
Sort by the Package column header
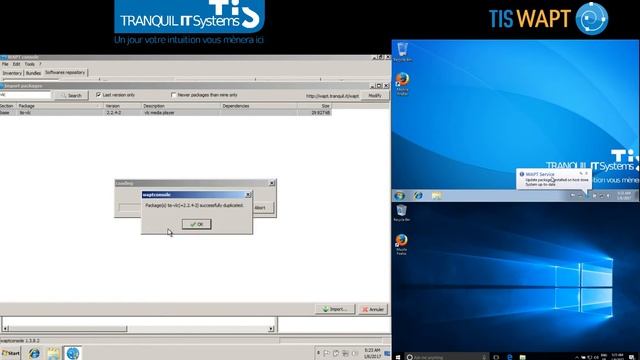59,106
